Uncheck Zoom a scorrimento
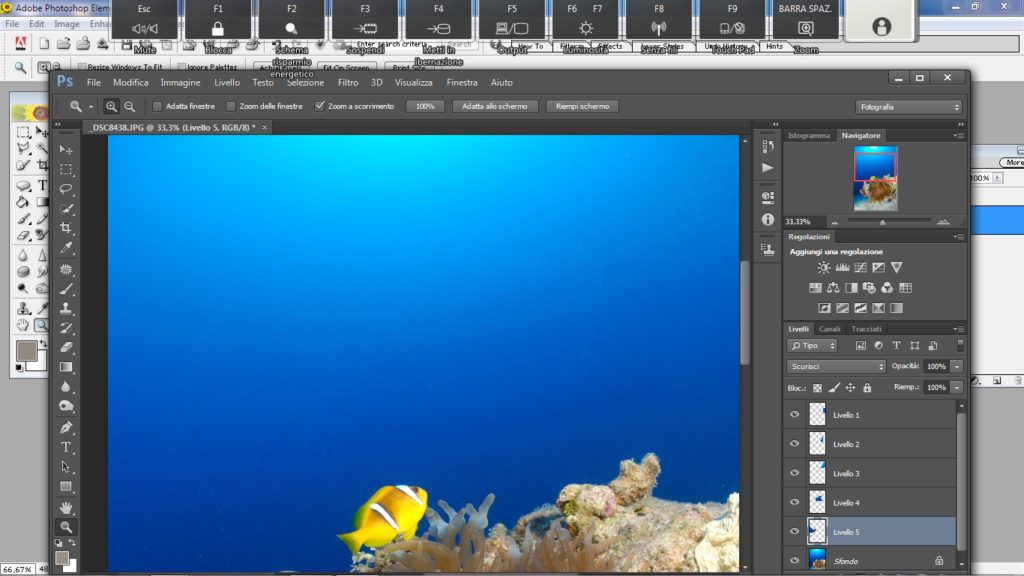 point(319,106)
